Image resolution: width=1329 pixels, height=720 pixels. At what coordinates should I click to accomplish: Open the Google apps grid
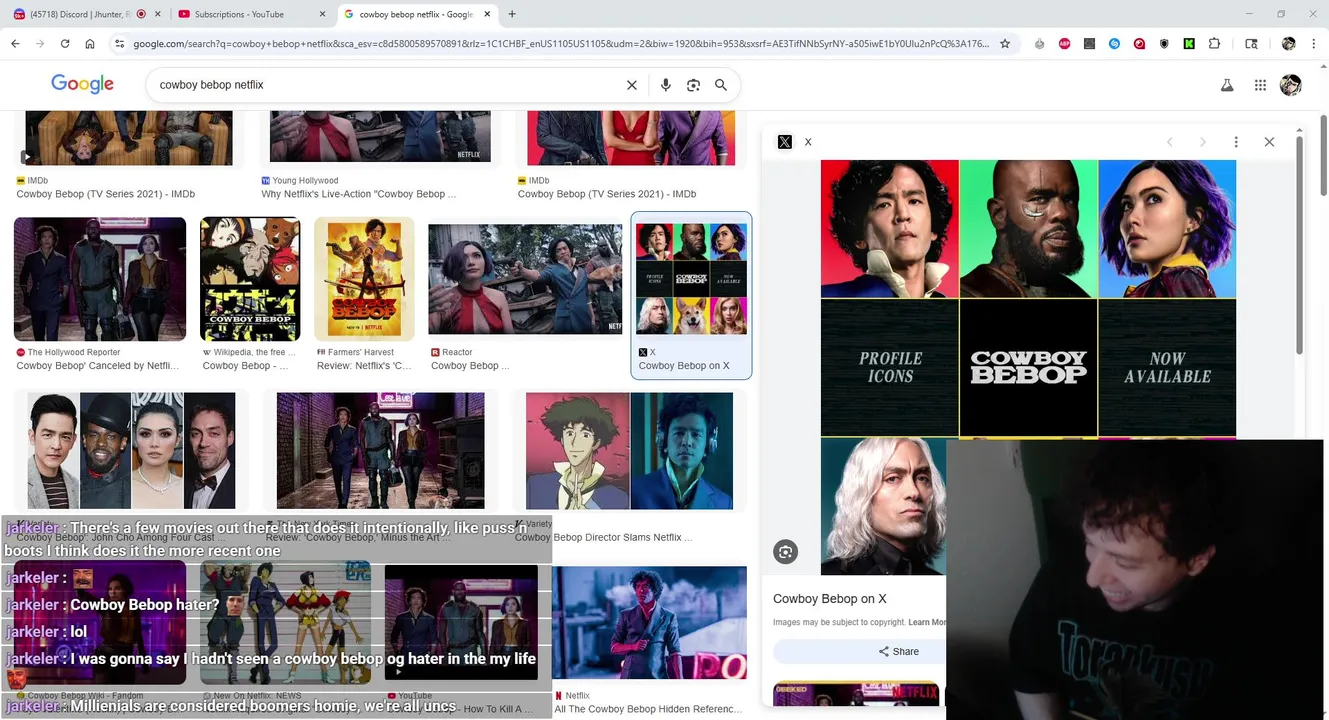coord(1260,85)
